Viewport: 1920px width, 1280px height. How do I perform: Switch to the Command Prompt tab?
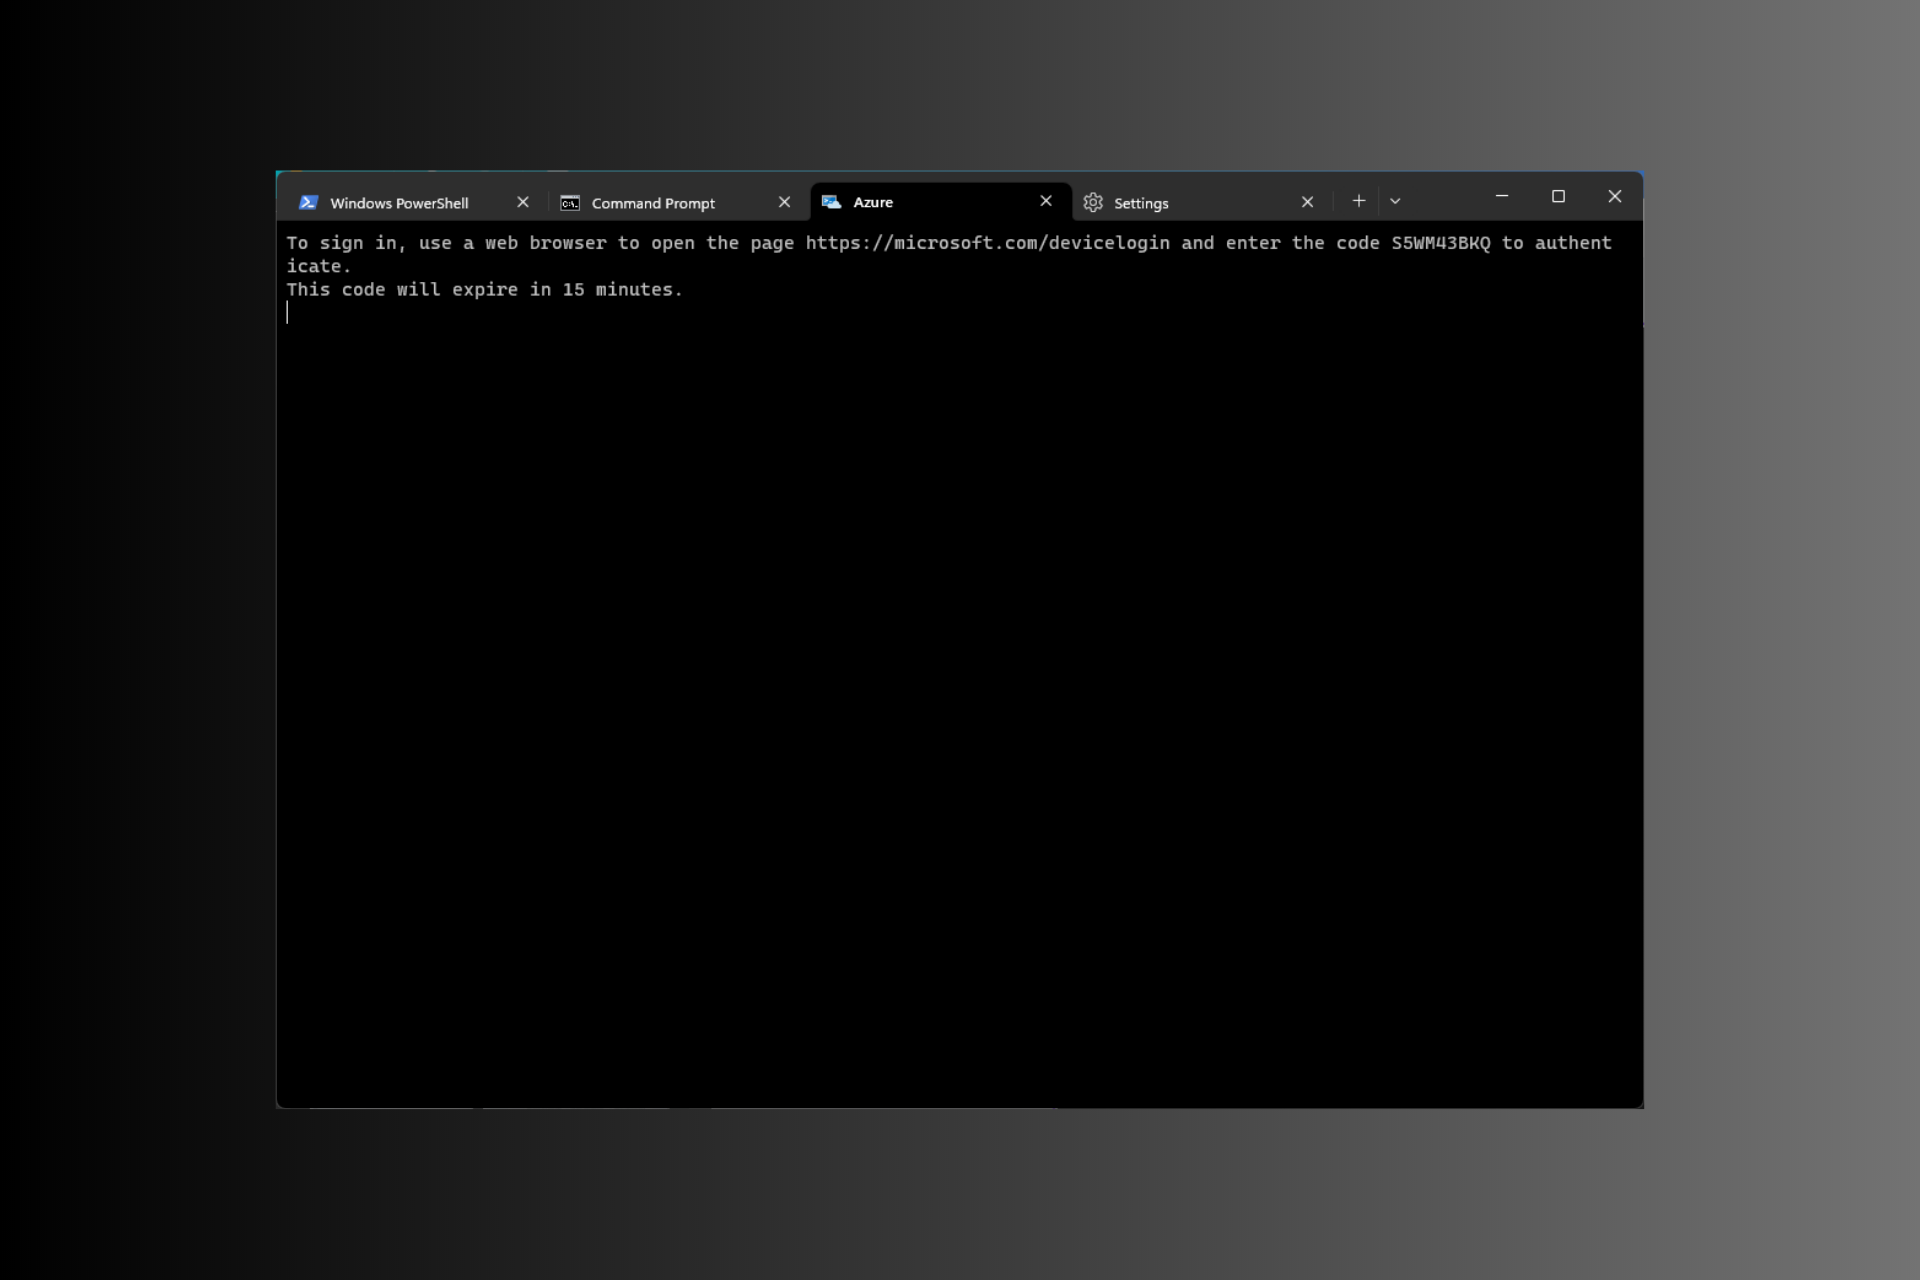[x=653, y=202]
